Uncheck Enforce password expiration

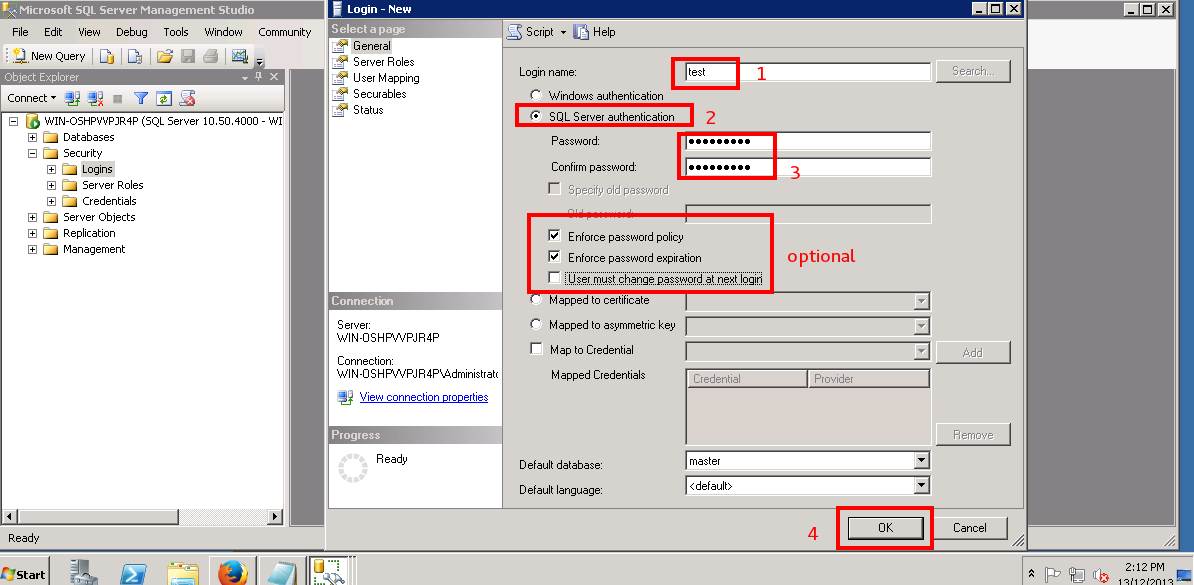554,257
